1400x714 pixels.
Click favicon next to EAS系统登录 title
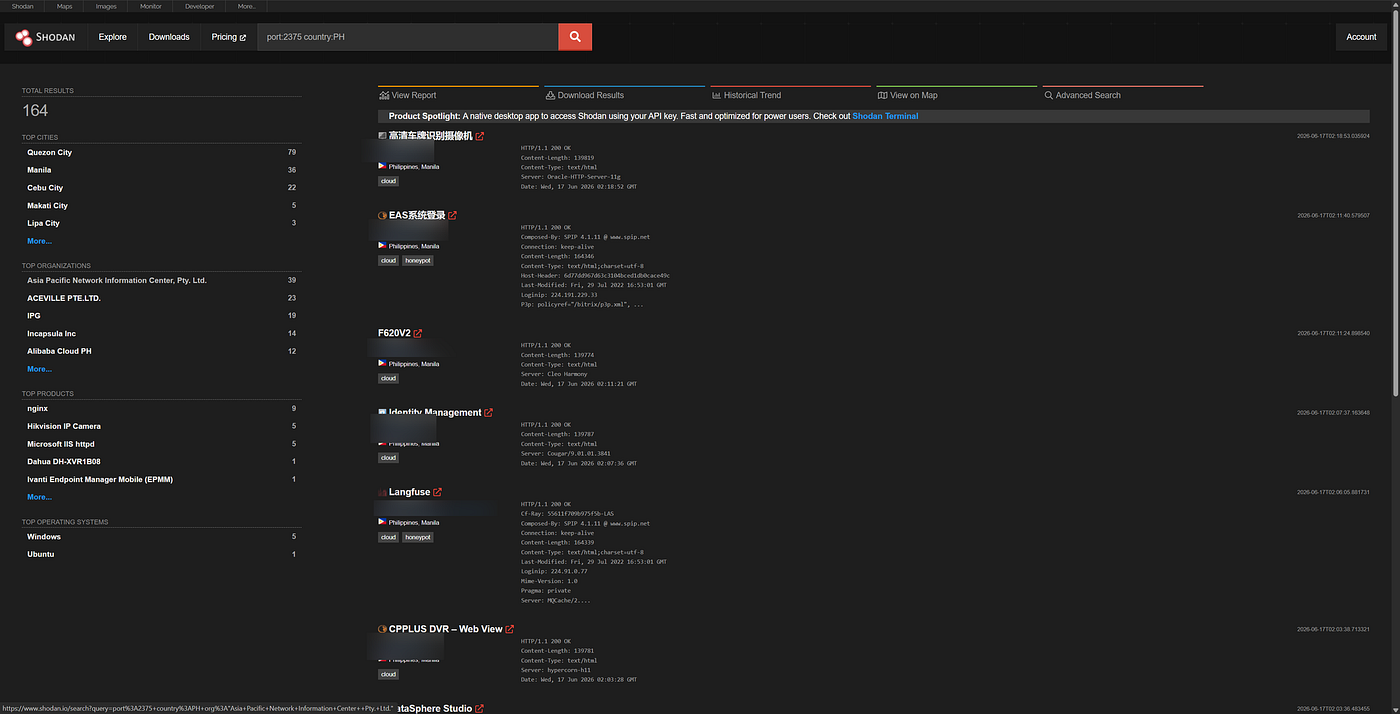coord(382,215)
